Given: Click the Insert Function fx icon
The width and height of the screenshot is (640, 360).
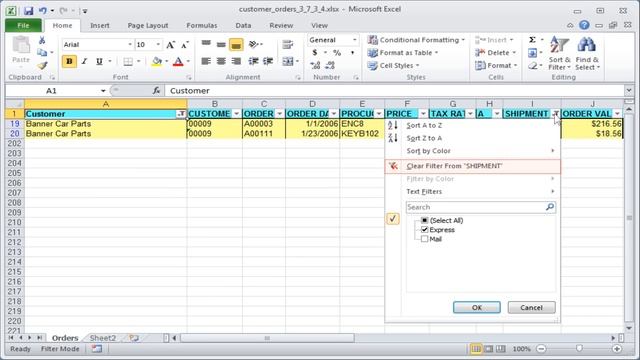Looking at the screenshot, I should (156, 91).
